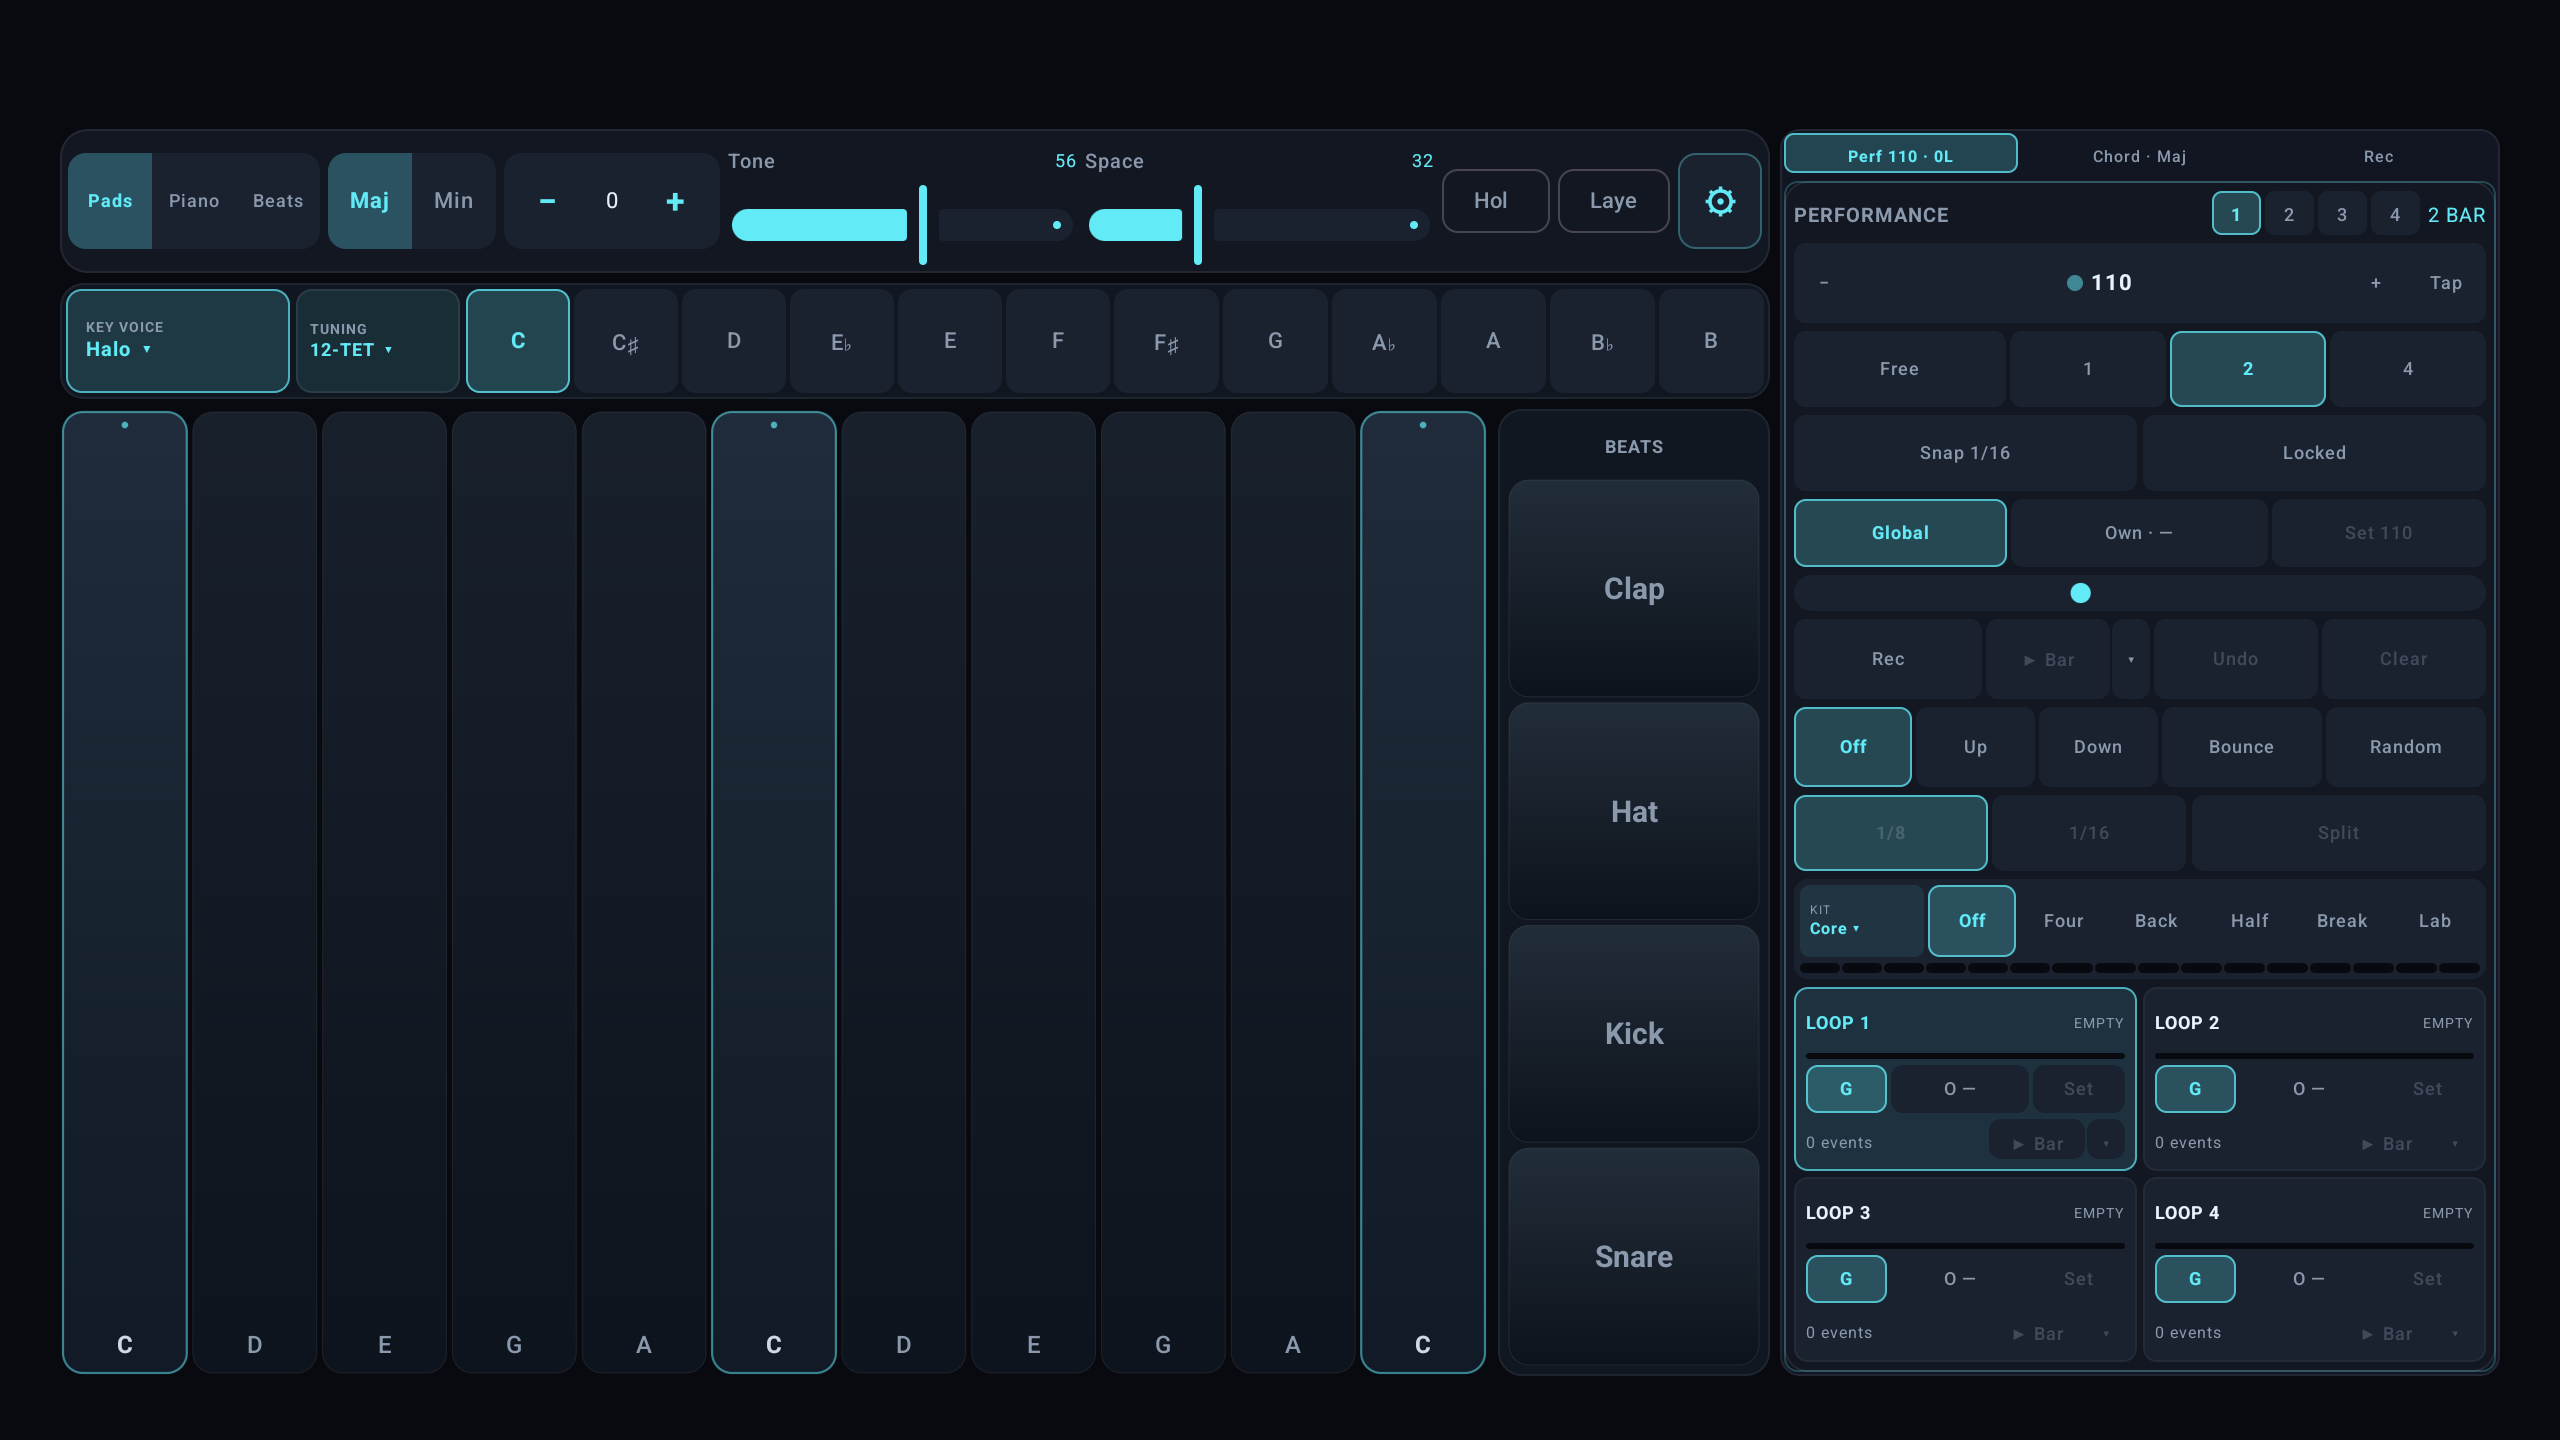Set loop length to 4 bars
2560x1440 pixels.
[2407, 369]
